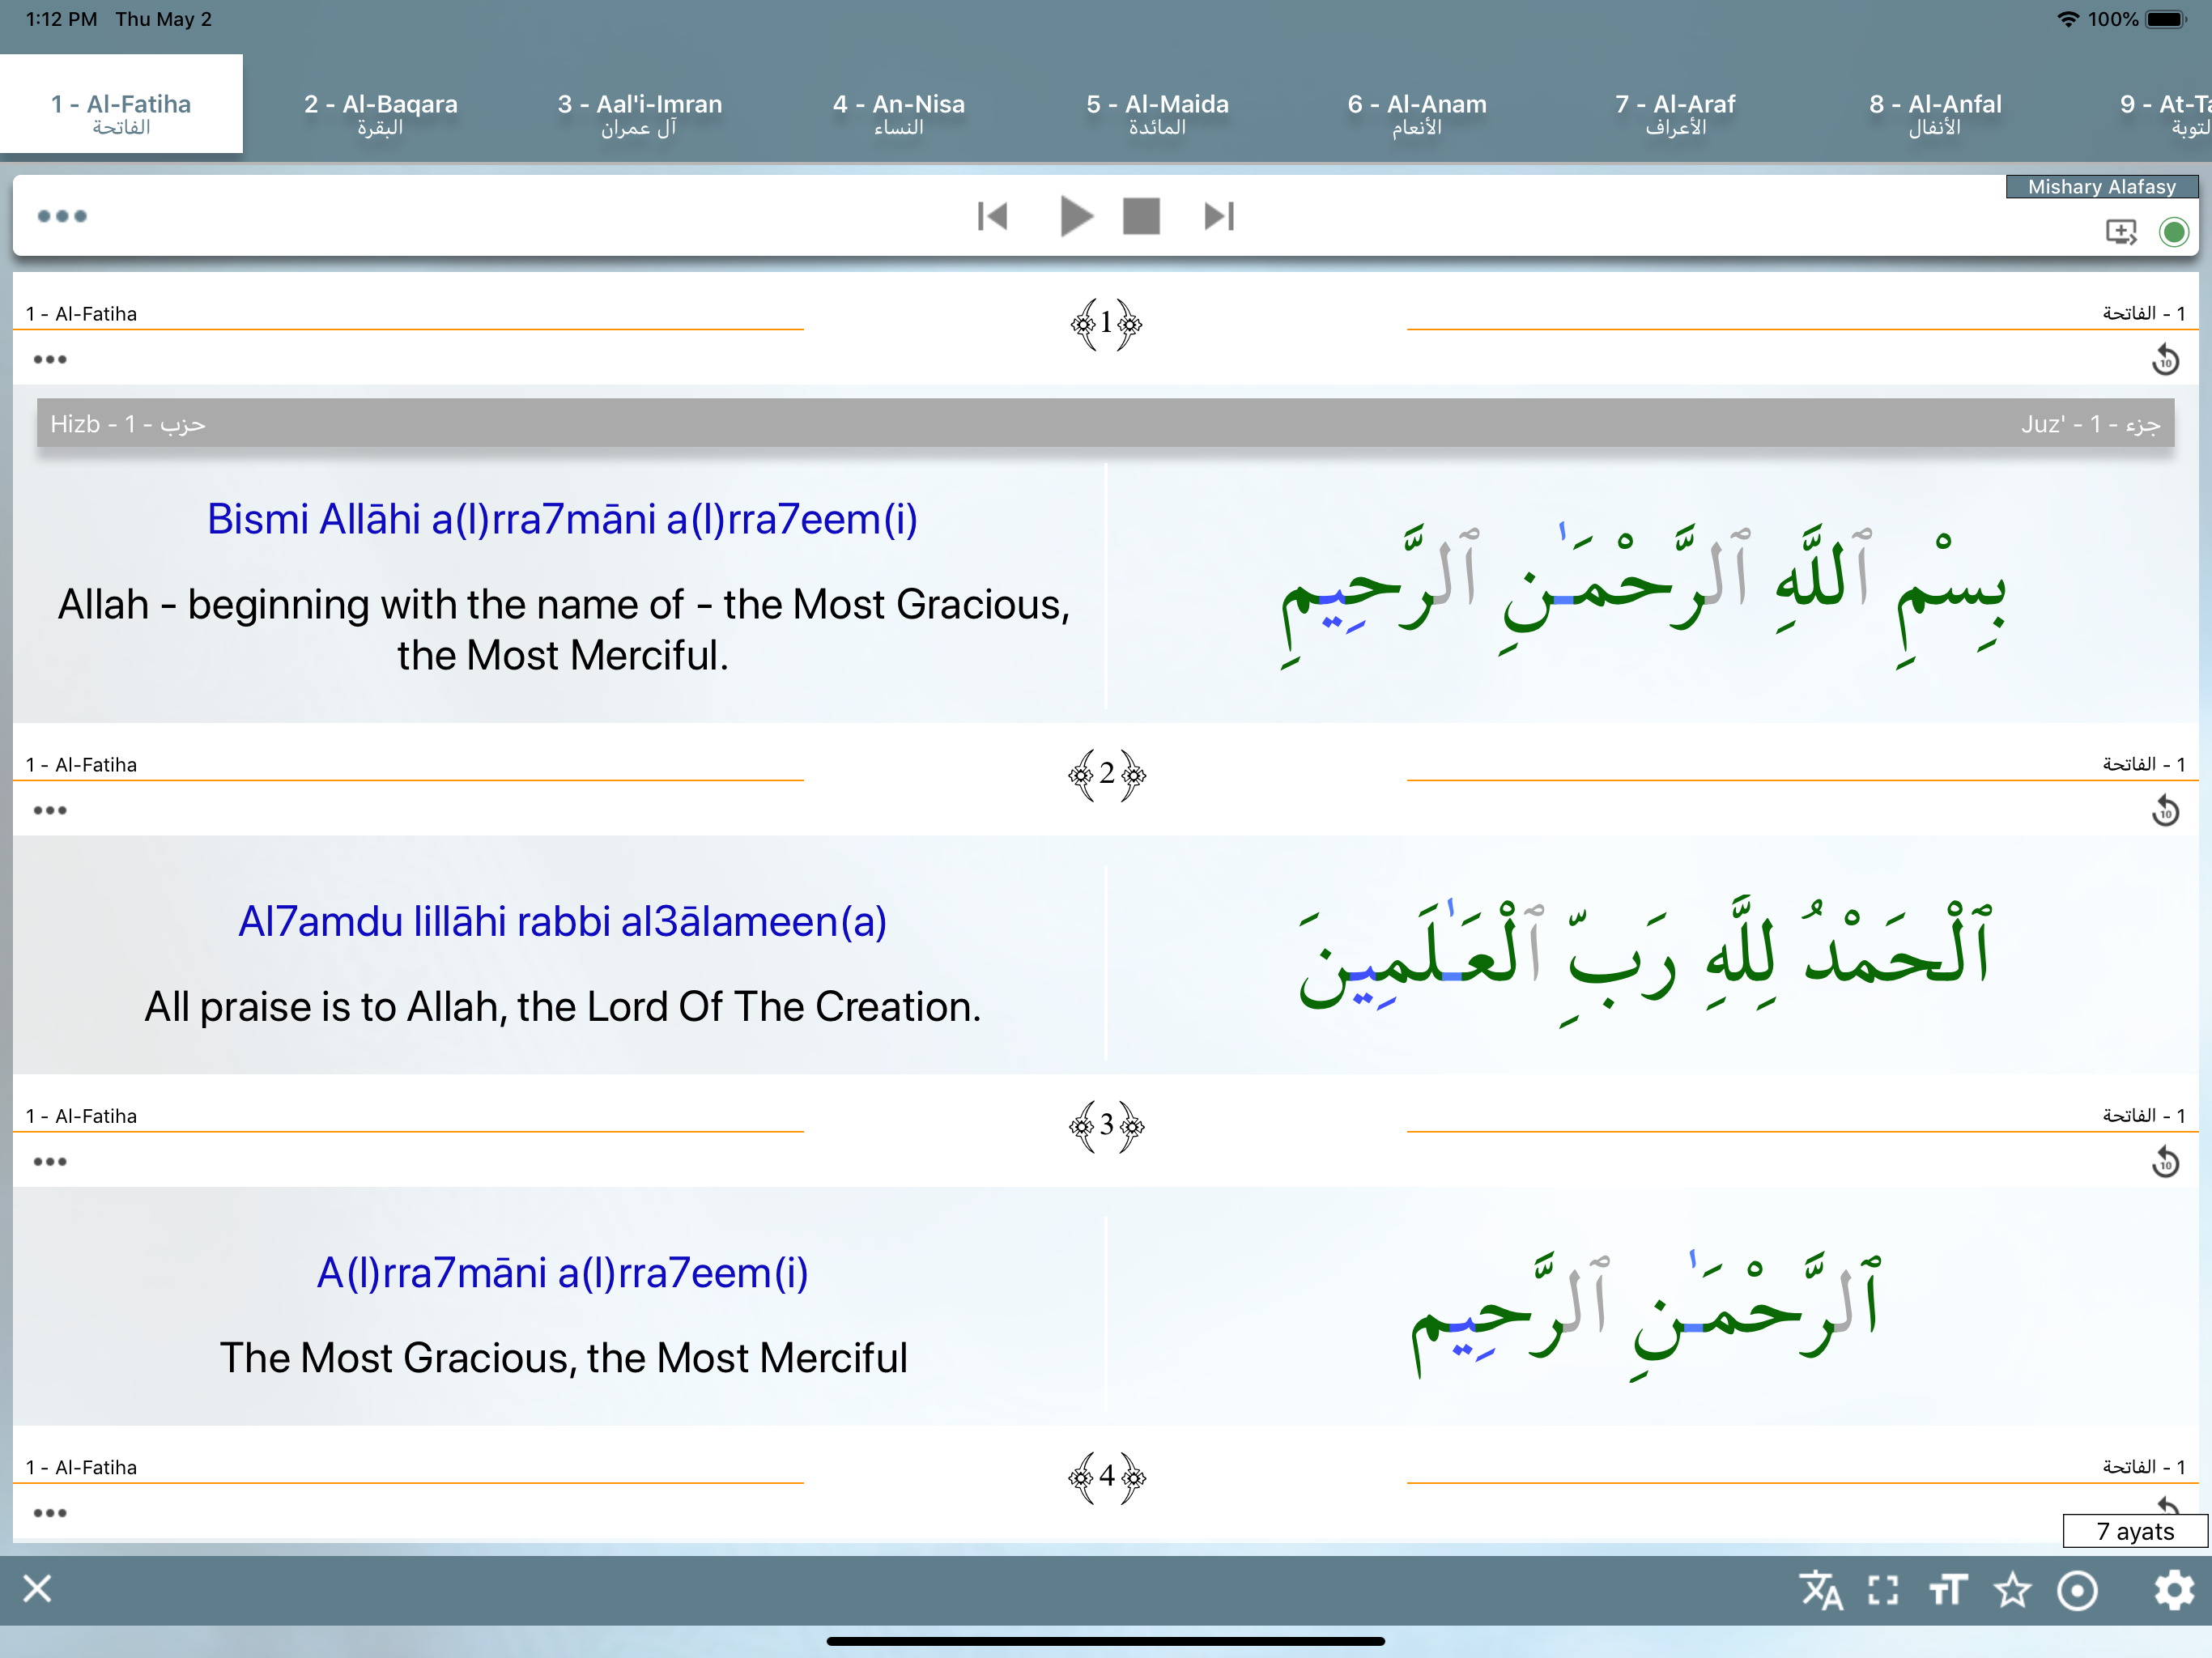
Task: Expand player options three-dot menu
Action: click(x=62, y=216)
